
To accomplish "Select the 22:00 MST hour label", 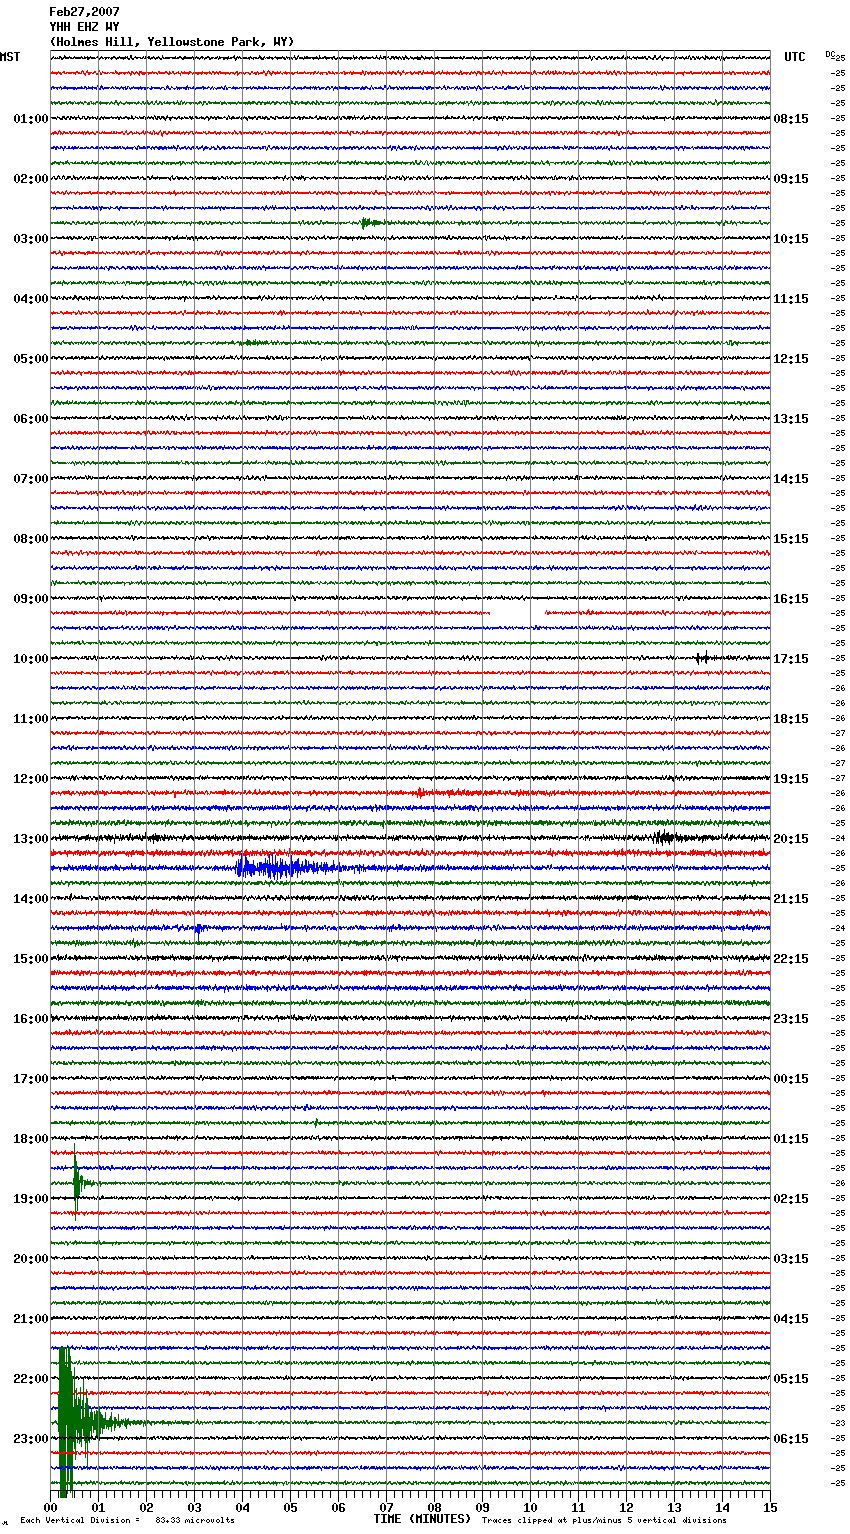I will click(31, 1379).
